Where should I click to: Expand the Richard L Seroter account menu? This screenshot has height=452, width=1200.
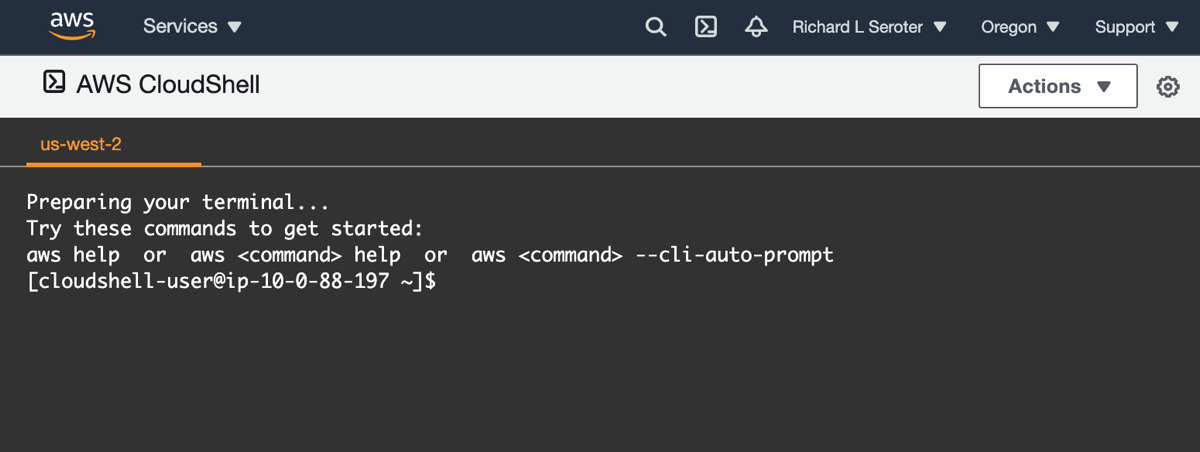click(869, 27)
